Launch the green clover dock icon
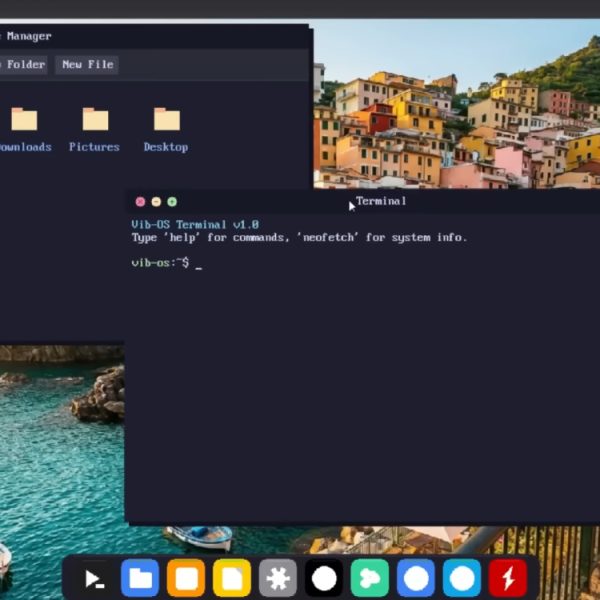600x600 pixels. [370, 578]
